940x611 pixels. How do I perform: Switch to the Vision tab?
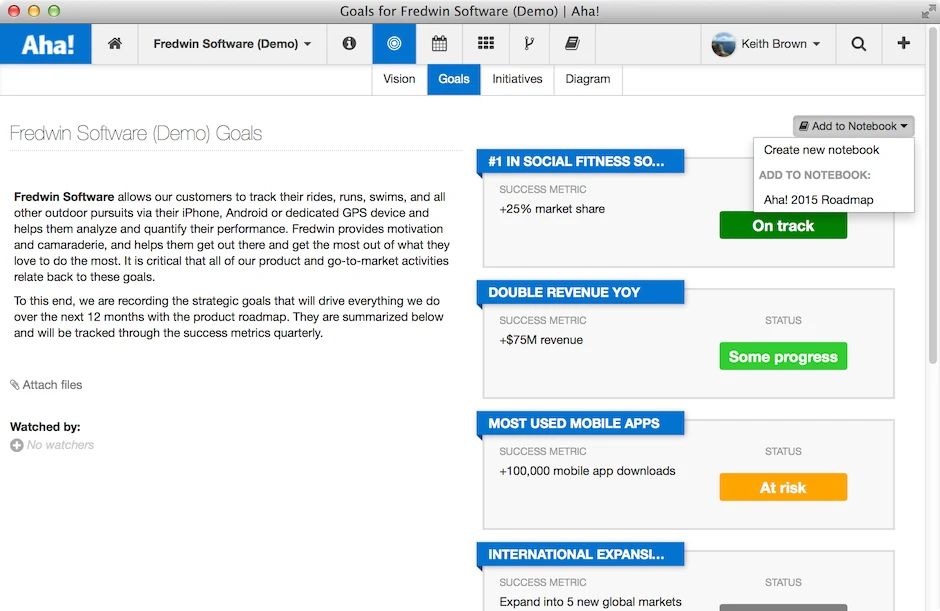pos(399,79)
